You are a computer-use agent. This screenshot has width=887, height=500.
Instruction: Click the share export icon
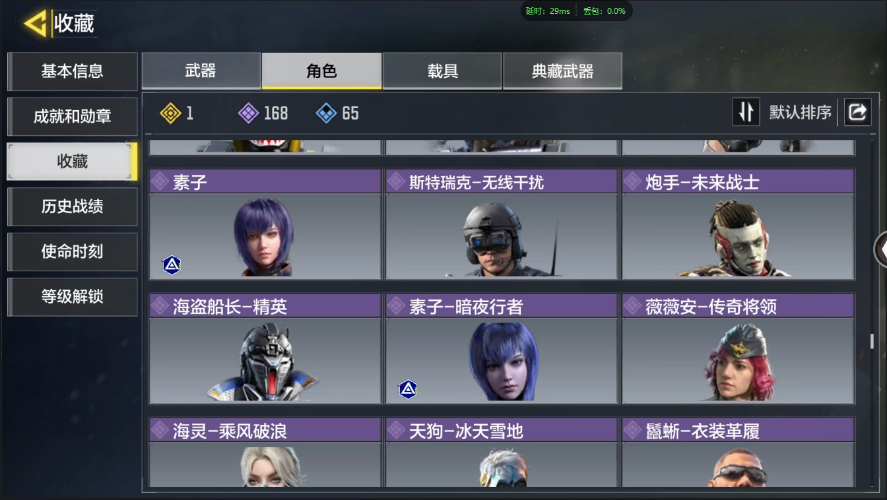pyautogui.click(x=857, y=112)
